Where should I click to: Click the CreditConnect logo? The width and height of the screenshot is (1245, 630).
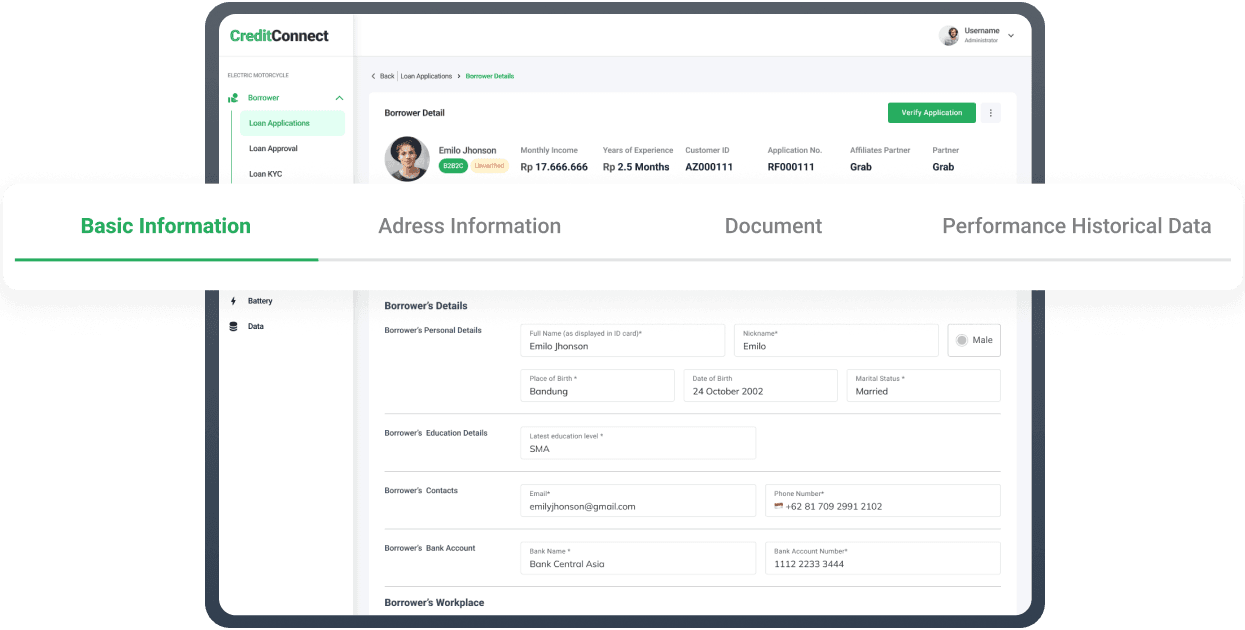tap(279, 35)
